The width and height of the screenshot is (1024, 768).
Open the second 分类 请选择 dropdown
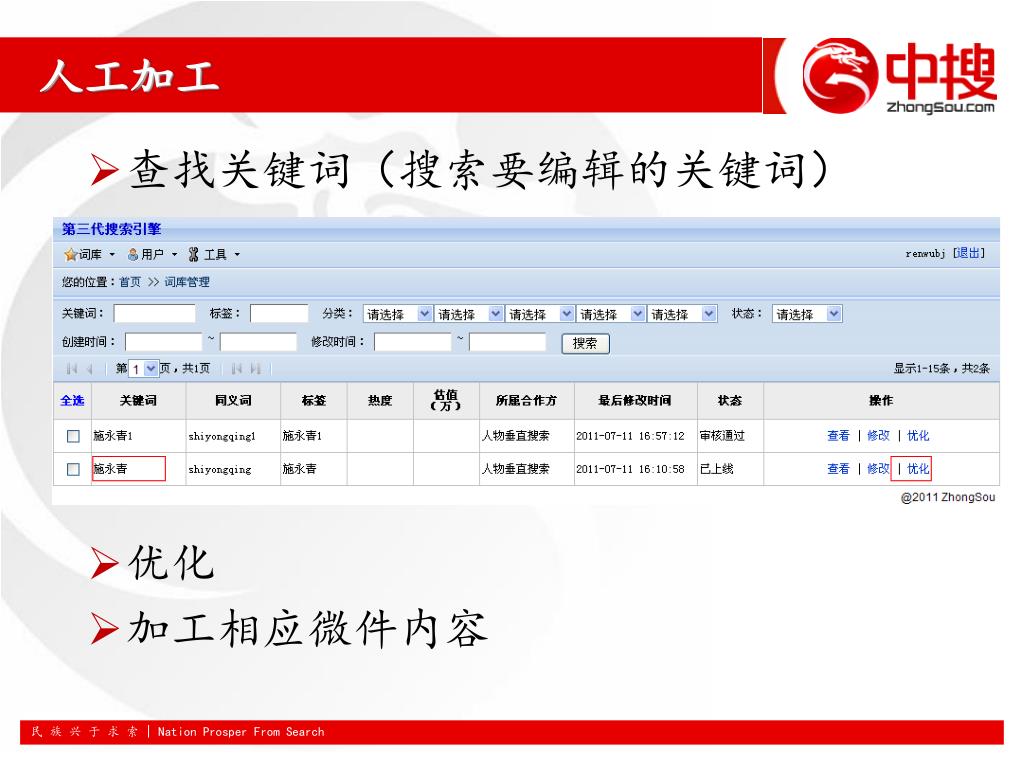point(469,314)
